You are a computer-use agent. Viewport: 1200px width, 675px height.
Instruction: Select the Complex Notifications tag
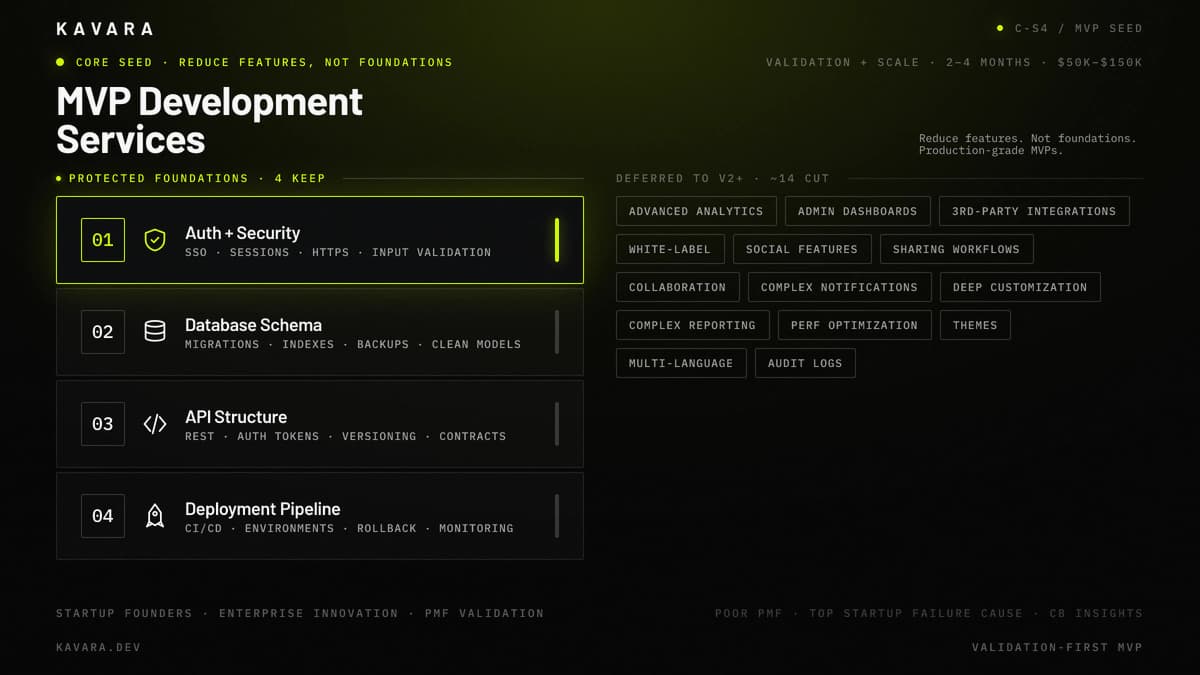coord(839,287)
